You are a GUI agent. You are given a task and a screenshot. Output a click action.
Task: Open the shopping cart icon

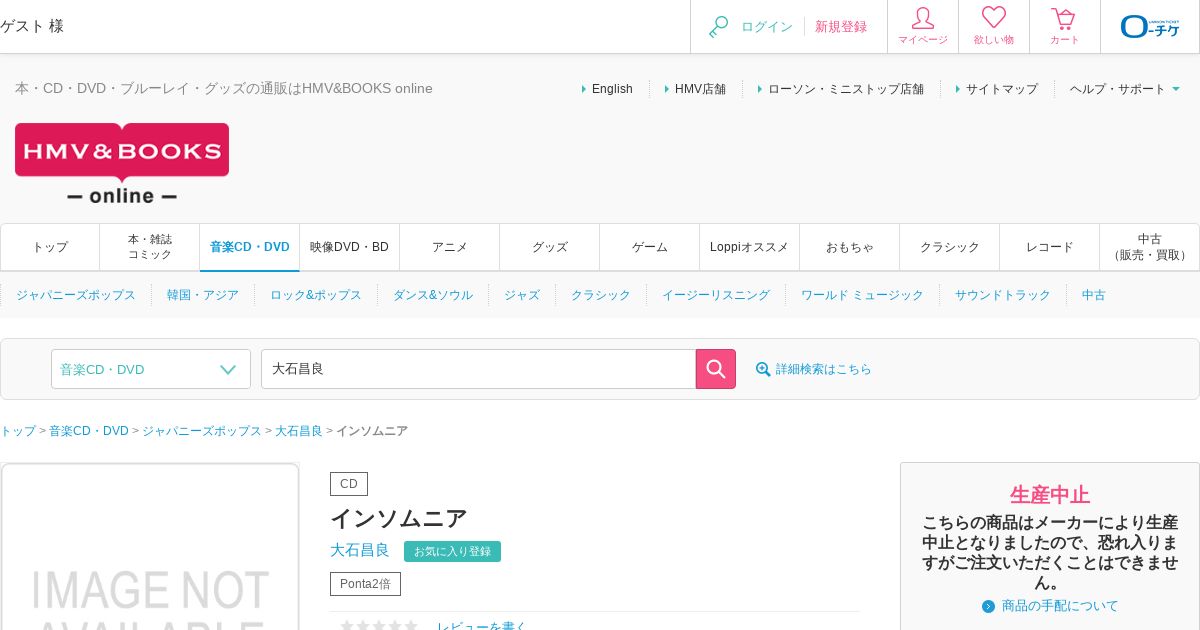point(1064,19)
